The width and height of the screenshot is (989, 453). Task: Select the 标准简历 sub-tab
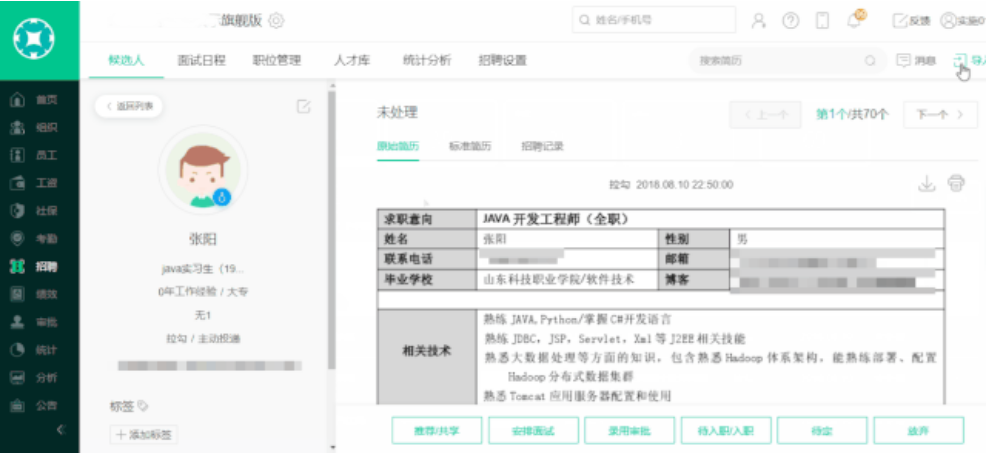click(470, 146)
